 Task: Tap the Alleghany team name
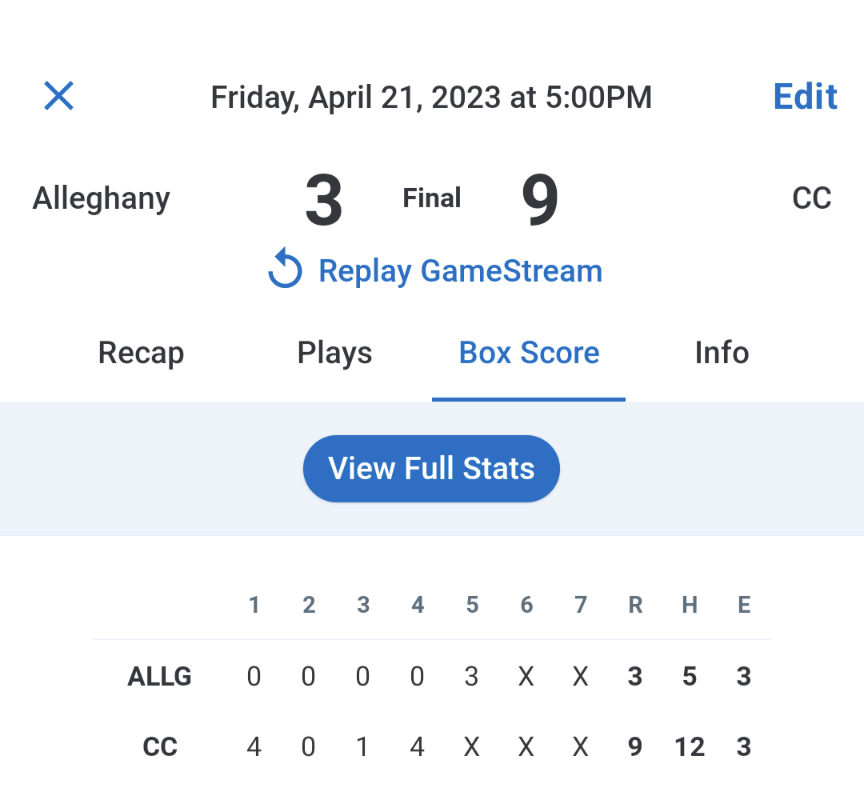pyautogui.click(x=101, y=198)
